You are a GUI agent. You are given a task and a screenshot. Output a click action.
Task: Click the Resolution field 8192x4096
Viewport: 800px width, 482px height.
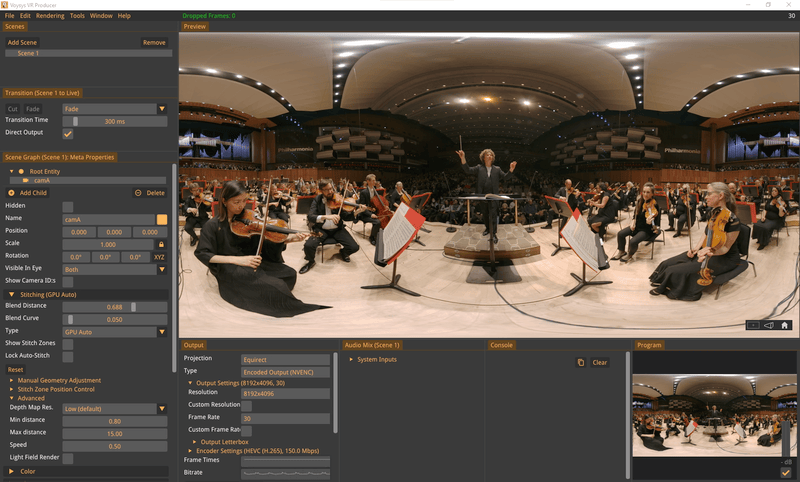(285, 394)
